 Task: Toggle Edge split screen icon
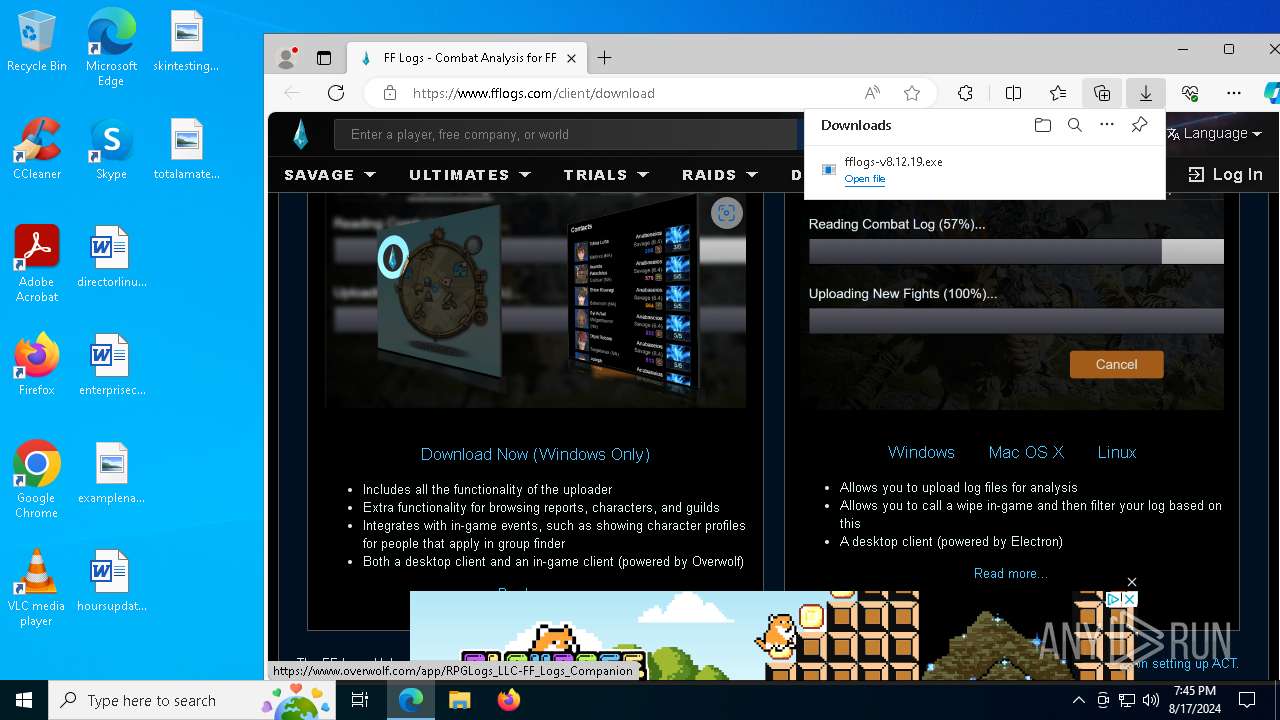tap(1013, 93)
